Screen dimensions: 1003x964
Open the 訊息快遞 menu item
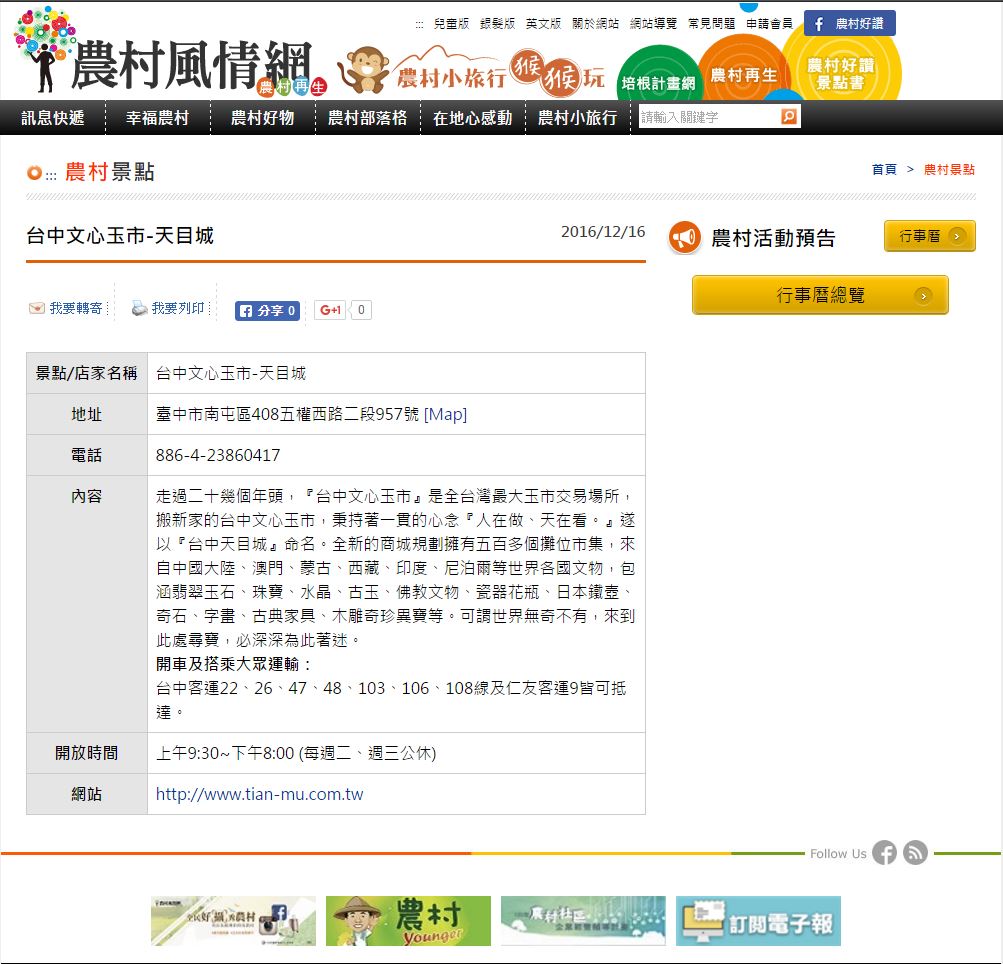click(53, 118)
